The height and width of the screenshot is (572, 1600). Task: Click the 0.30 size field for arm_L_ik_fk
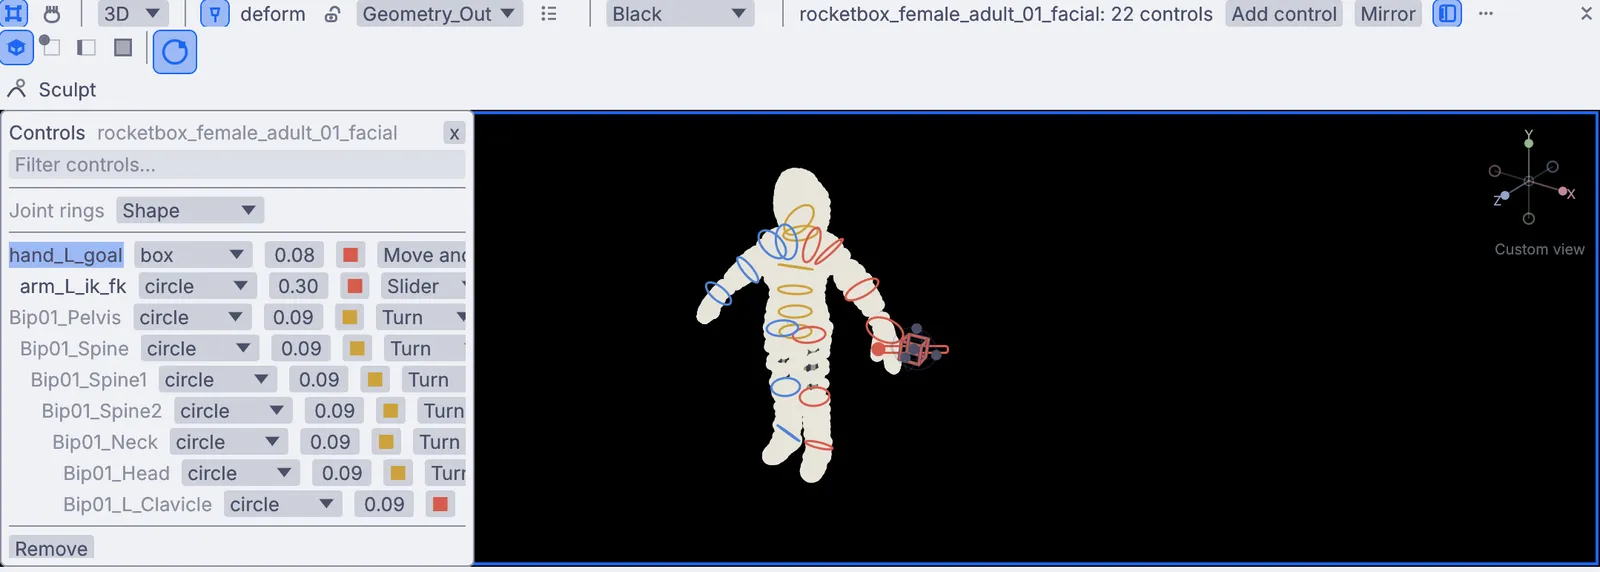[x=298, y=286]
